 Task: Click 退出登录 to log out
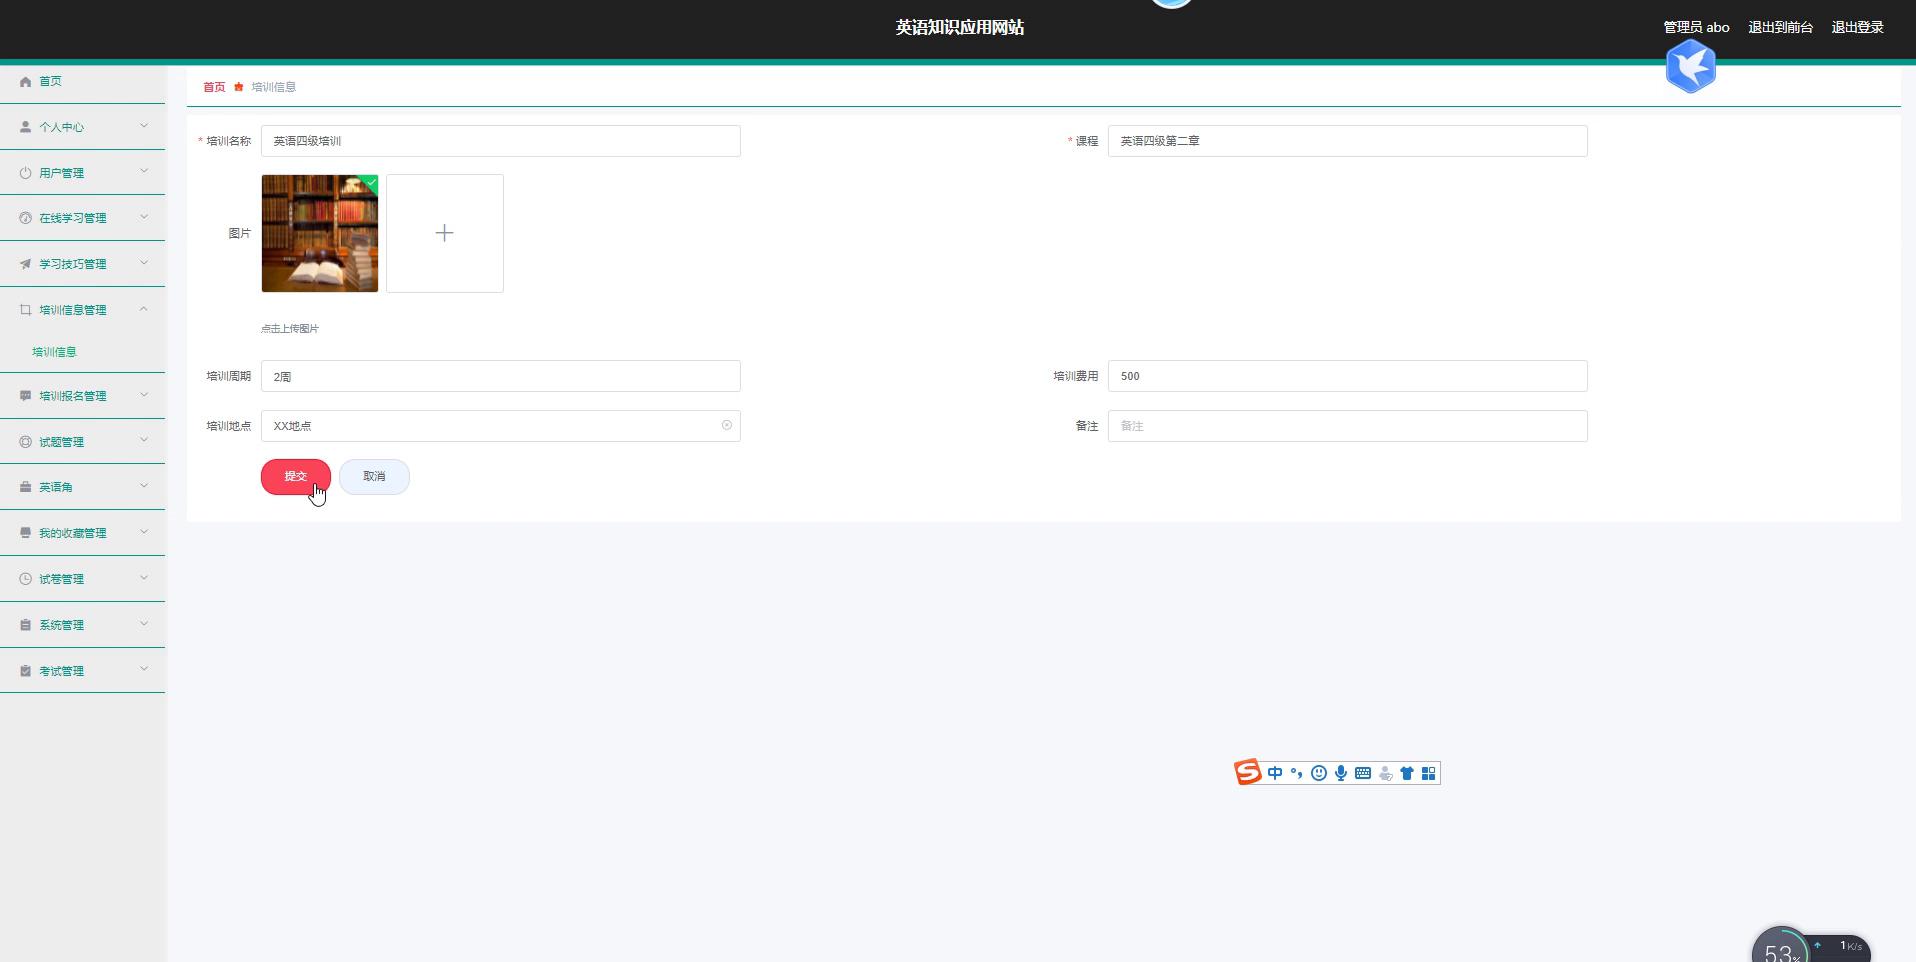coord(1856,28)
